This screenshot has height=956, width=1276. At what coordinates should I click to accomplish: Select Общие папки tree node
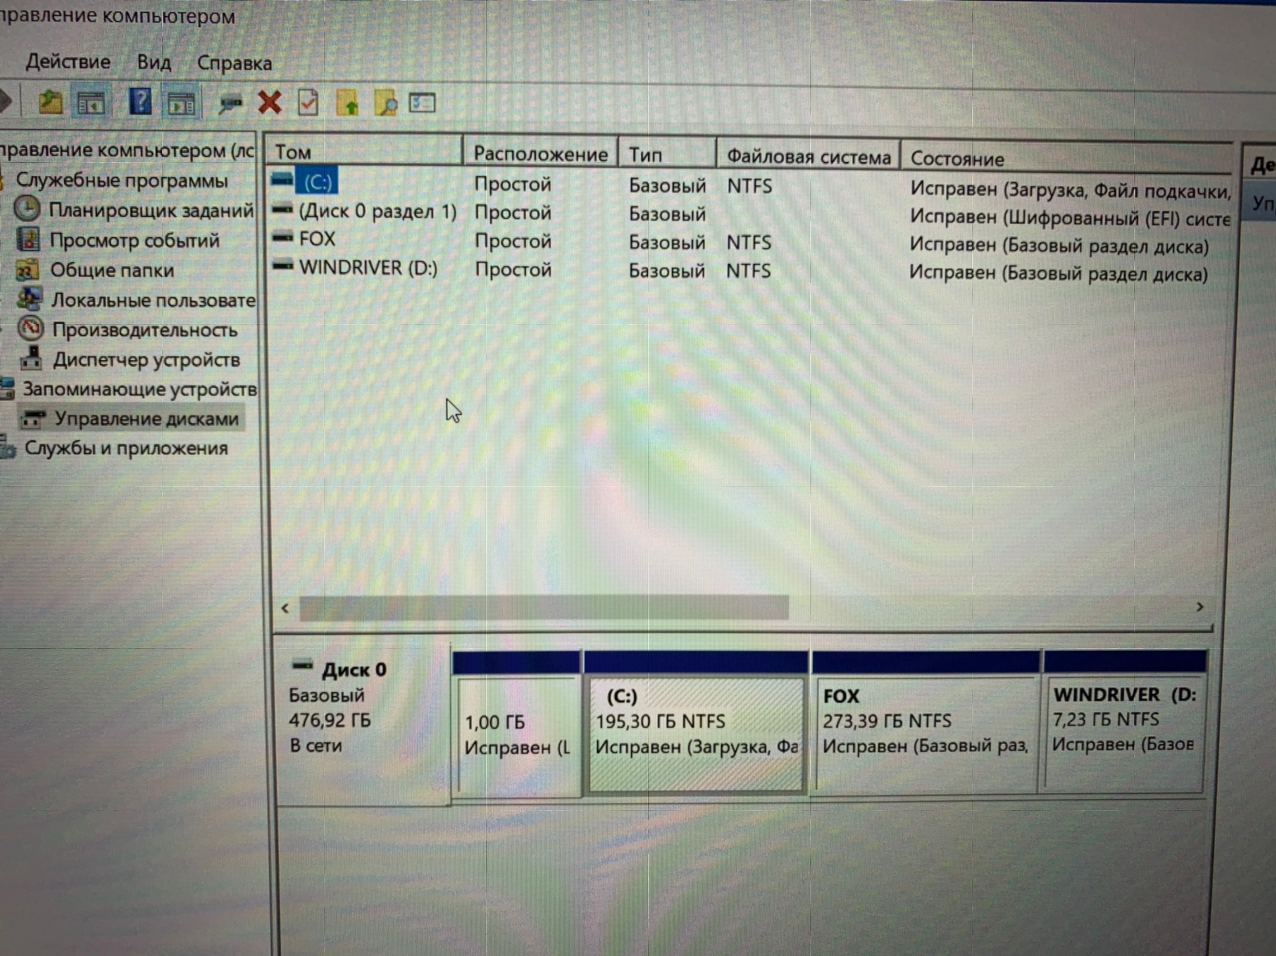click(112, 270)
